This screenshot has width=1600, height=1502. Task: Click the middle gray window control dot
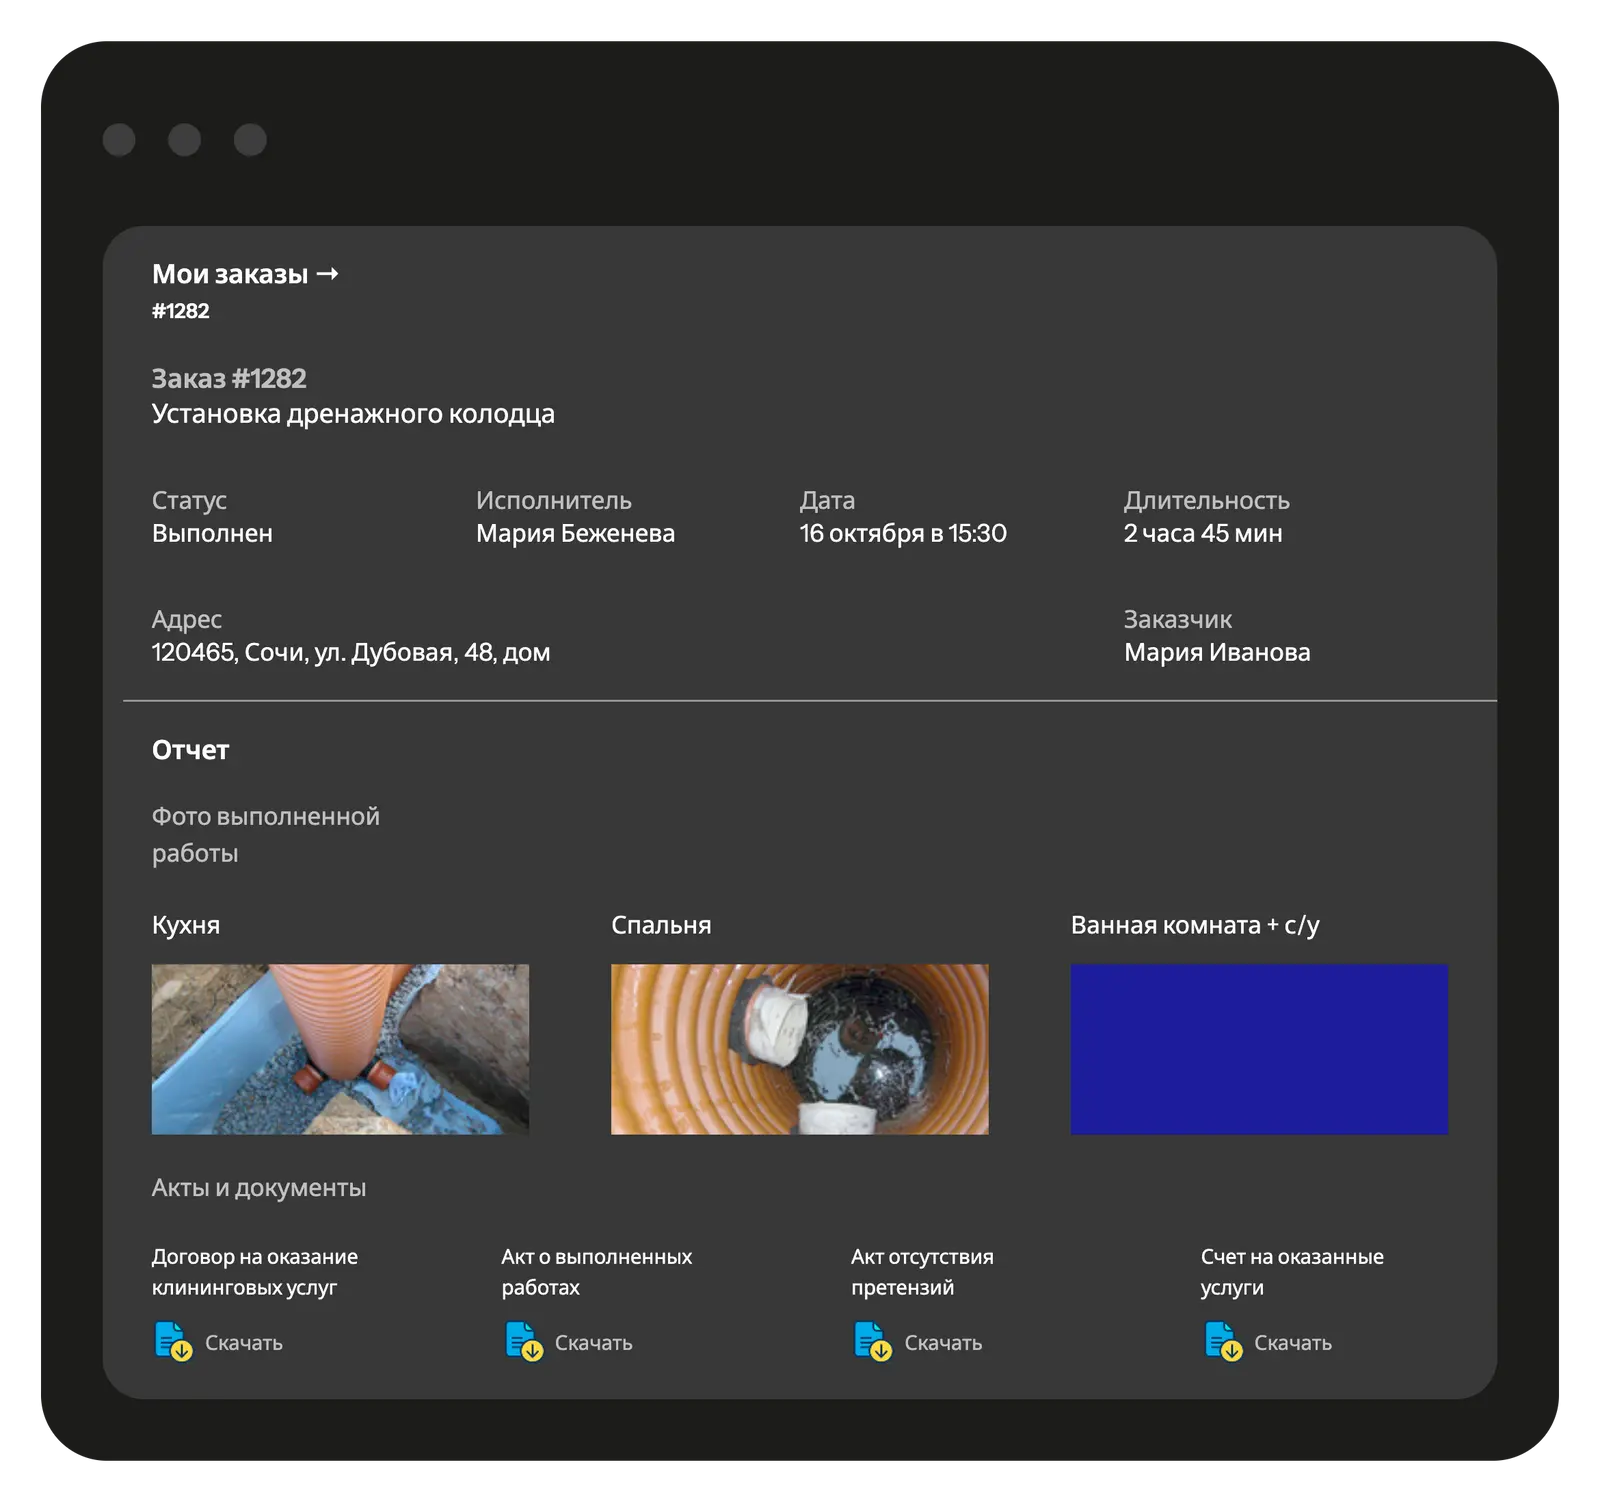(184, 140)
